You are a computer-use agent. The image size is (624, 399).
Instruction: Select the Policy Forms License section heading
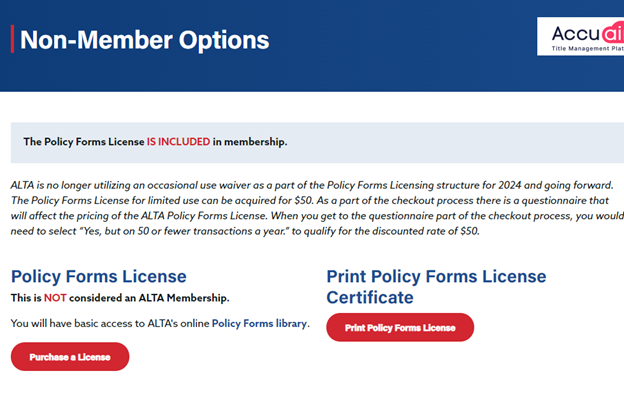(x=99, y=276)
